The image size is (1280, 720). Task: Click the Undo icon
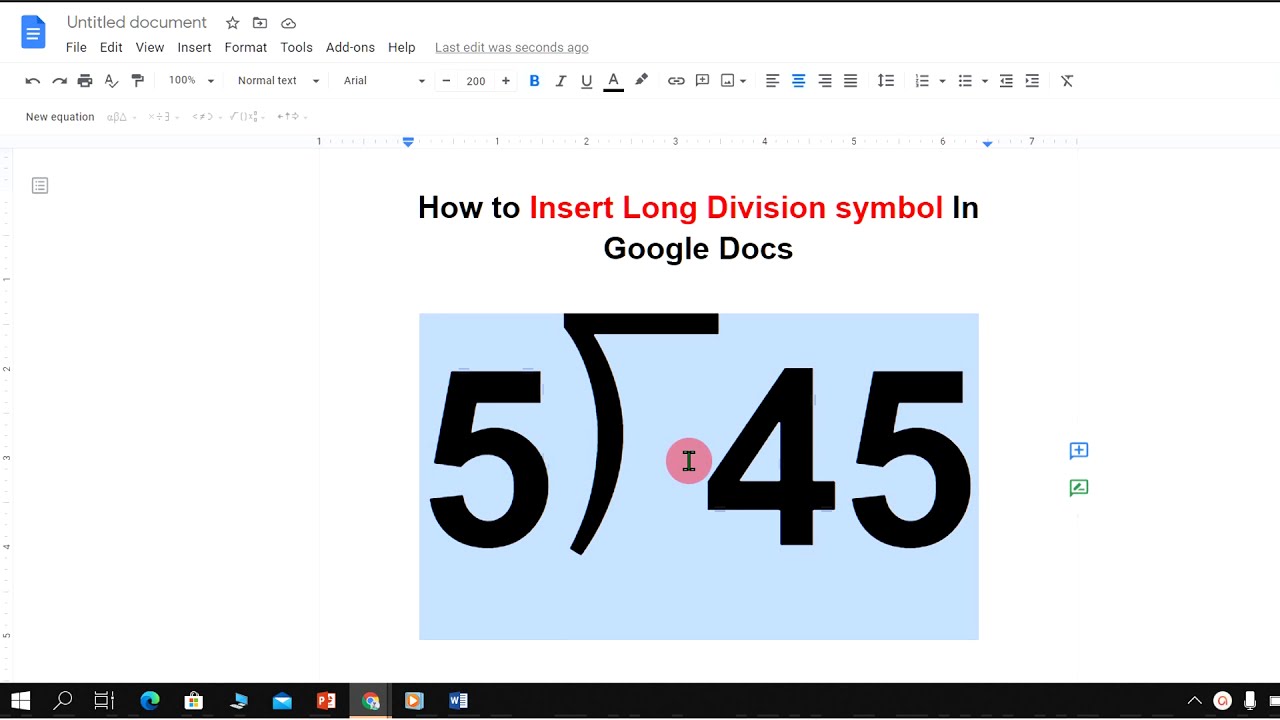33,81
